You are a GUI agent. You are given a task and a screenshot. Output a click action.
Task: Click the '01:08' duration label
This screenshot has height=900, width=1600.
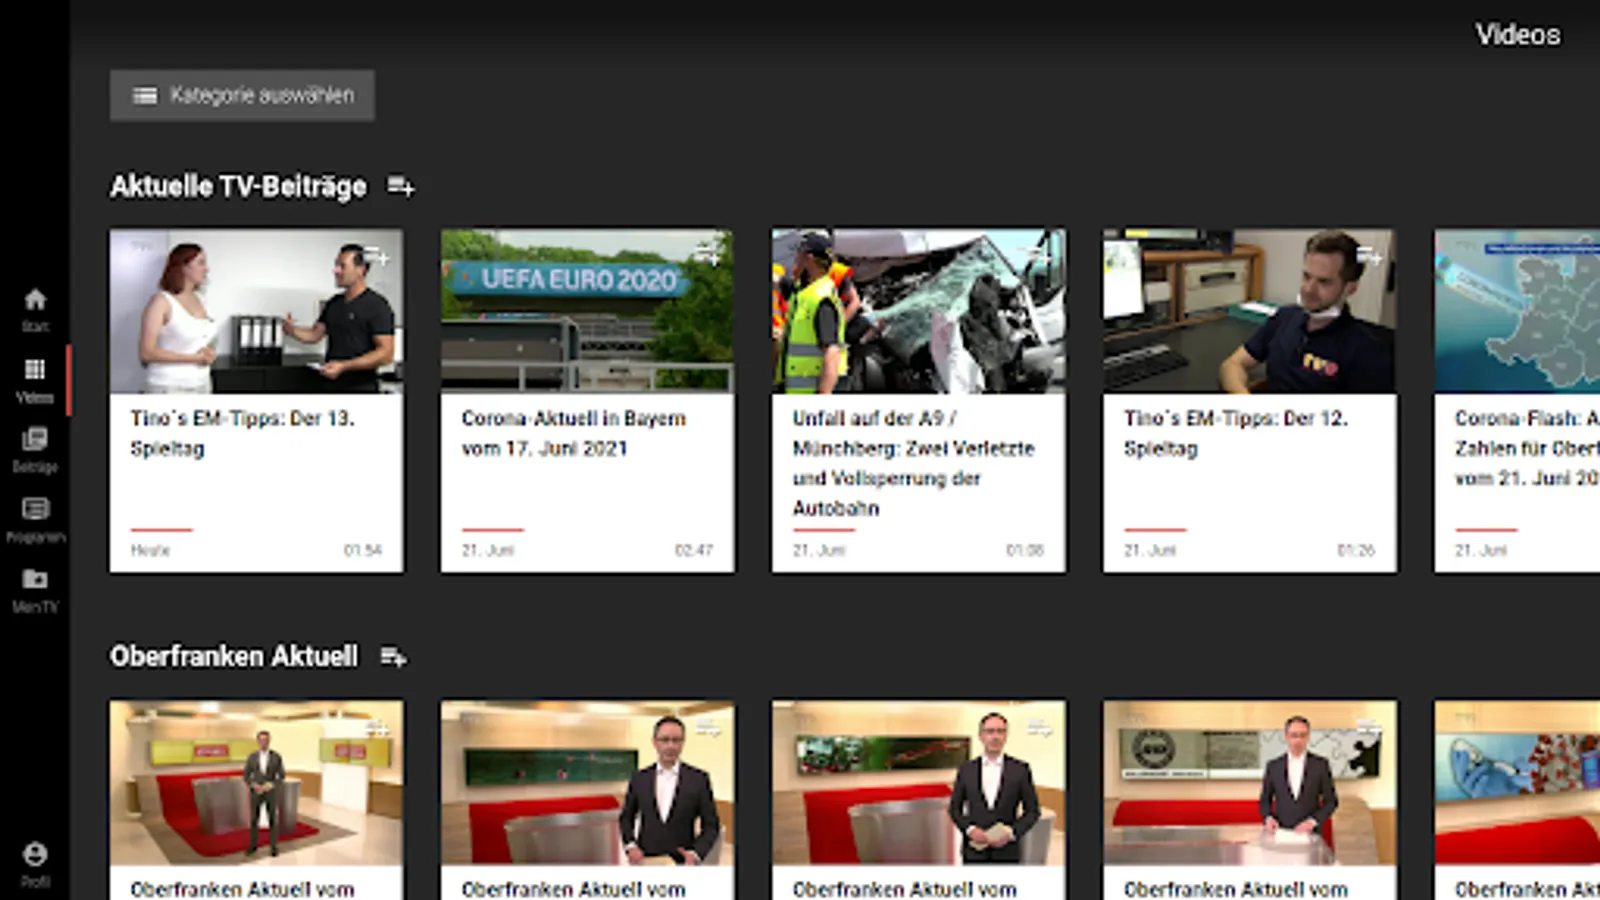coord(1025,550)
